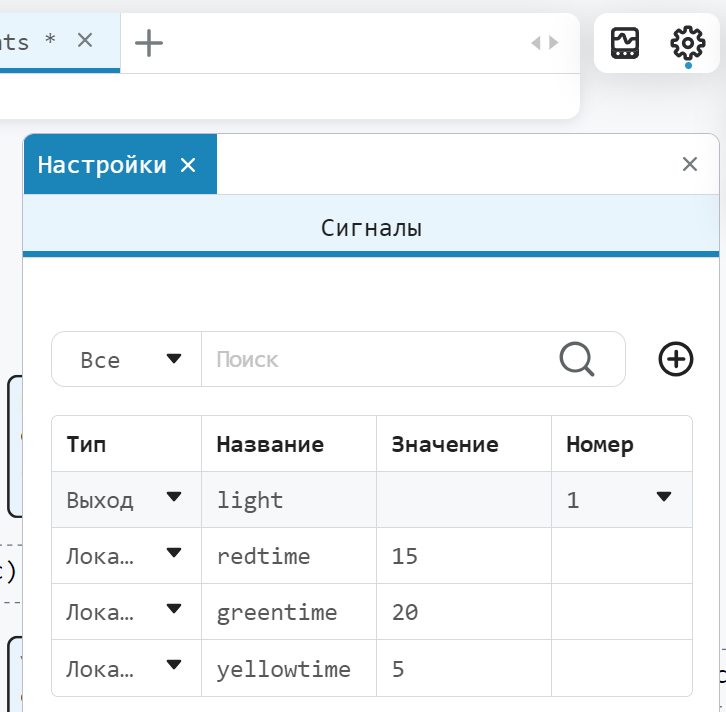Image resolution: width=726 pixels, height=712 pixels.
Task: Close the settings panel
Action: 689,165
